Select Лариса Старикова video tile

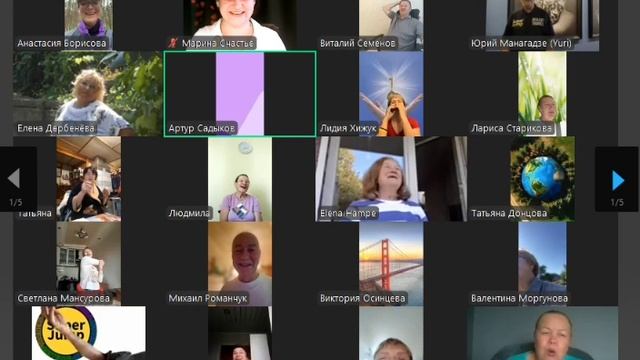(x=542, y=93)
